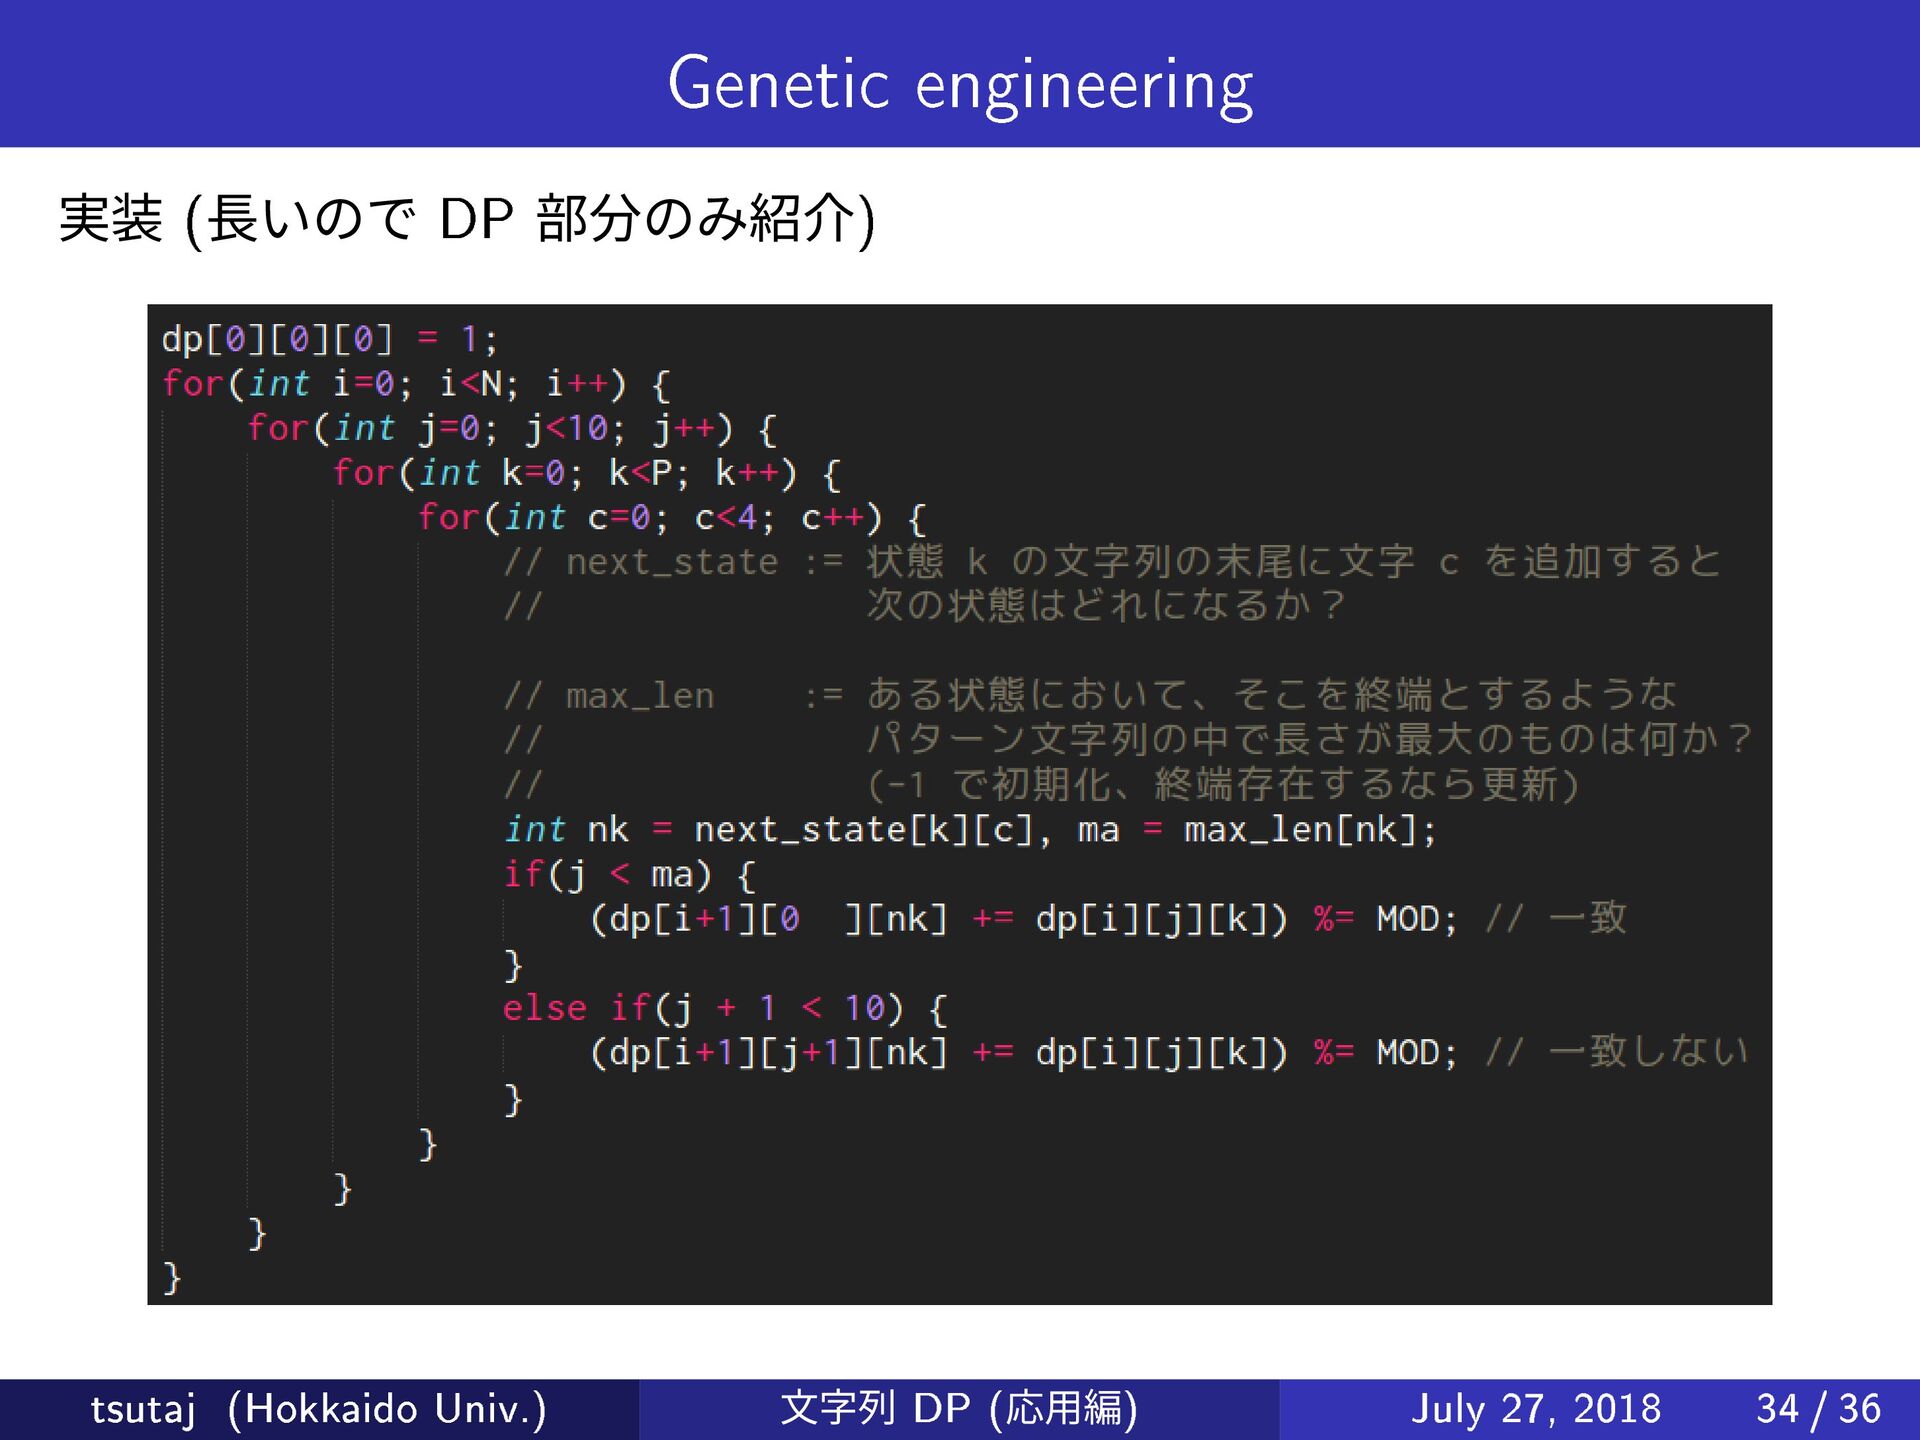Click the outer for loop over i<N
Image resolution: width=1920 pixels, height=1440 pixels.
[x=415, y=384]
